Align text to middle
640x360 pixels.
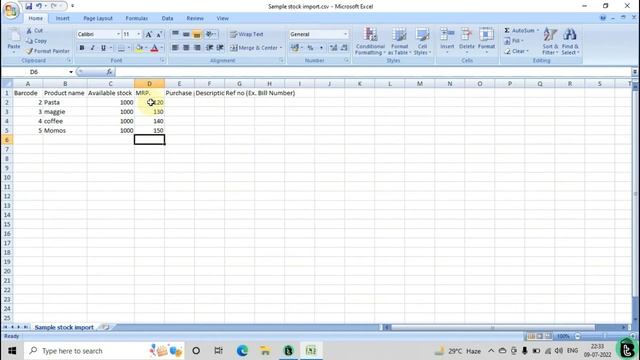point(186,34)
